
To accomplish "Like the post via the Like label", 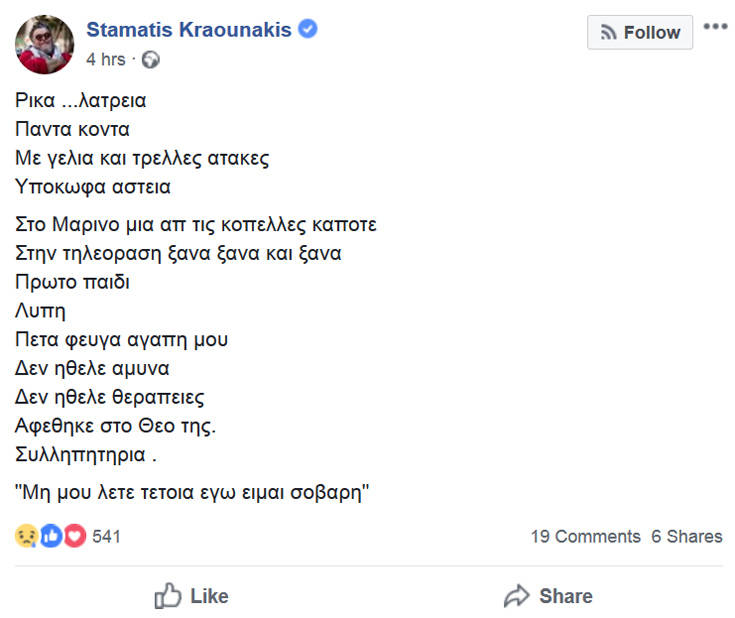I will point(209,596).
